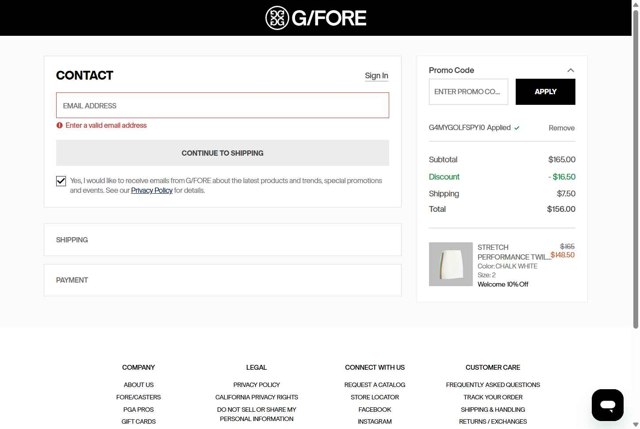640x429 pixels.
Task: Open About Us footer link
Action: [138, 385]
